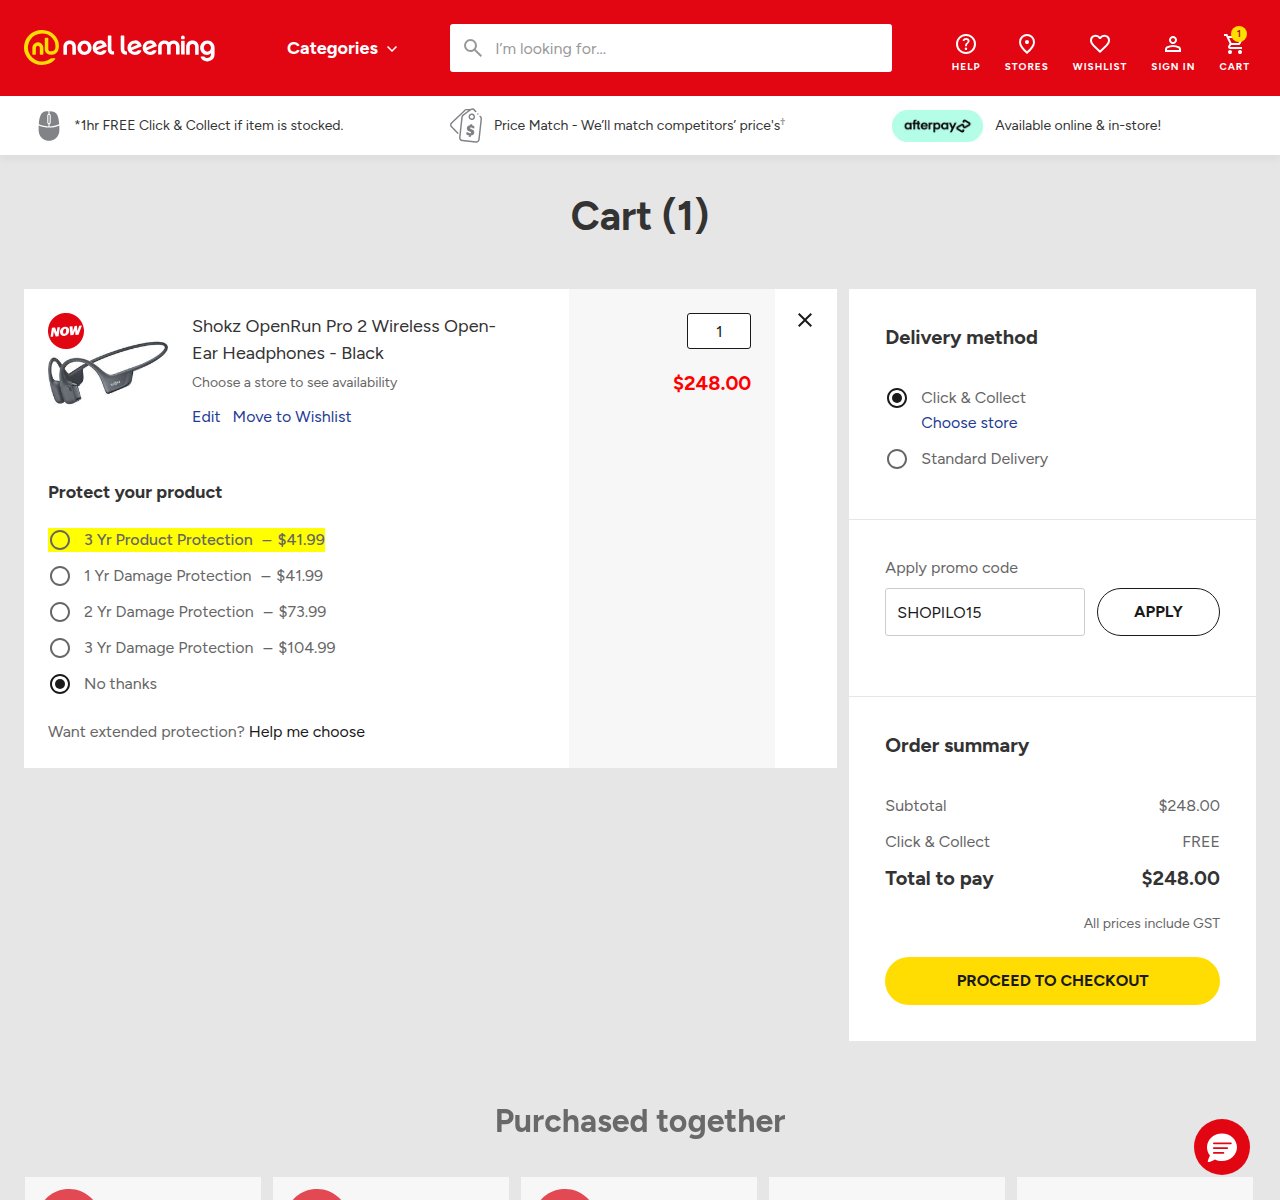1280x1200 pixels.
Task: Click Edit link under the product
Action: [206, 416]
